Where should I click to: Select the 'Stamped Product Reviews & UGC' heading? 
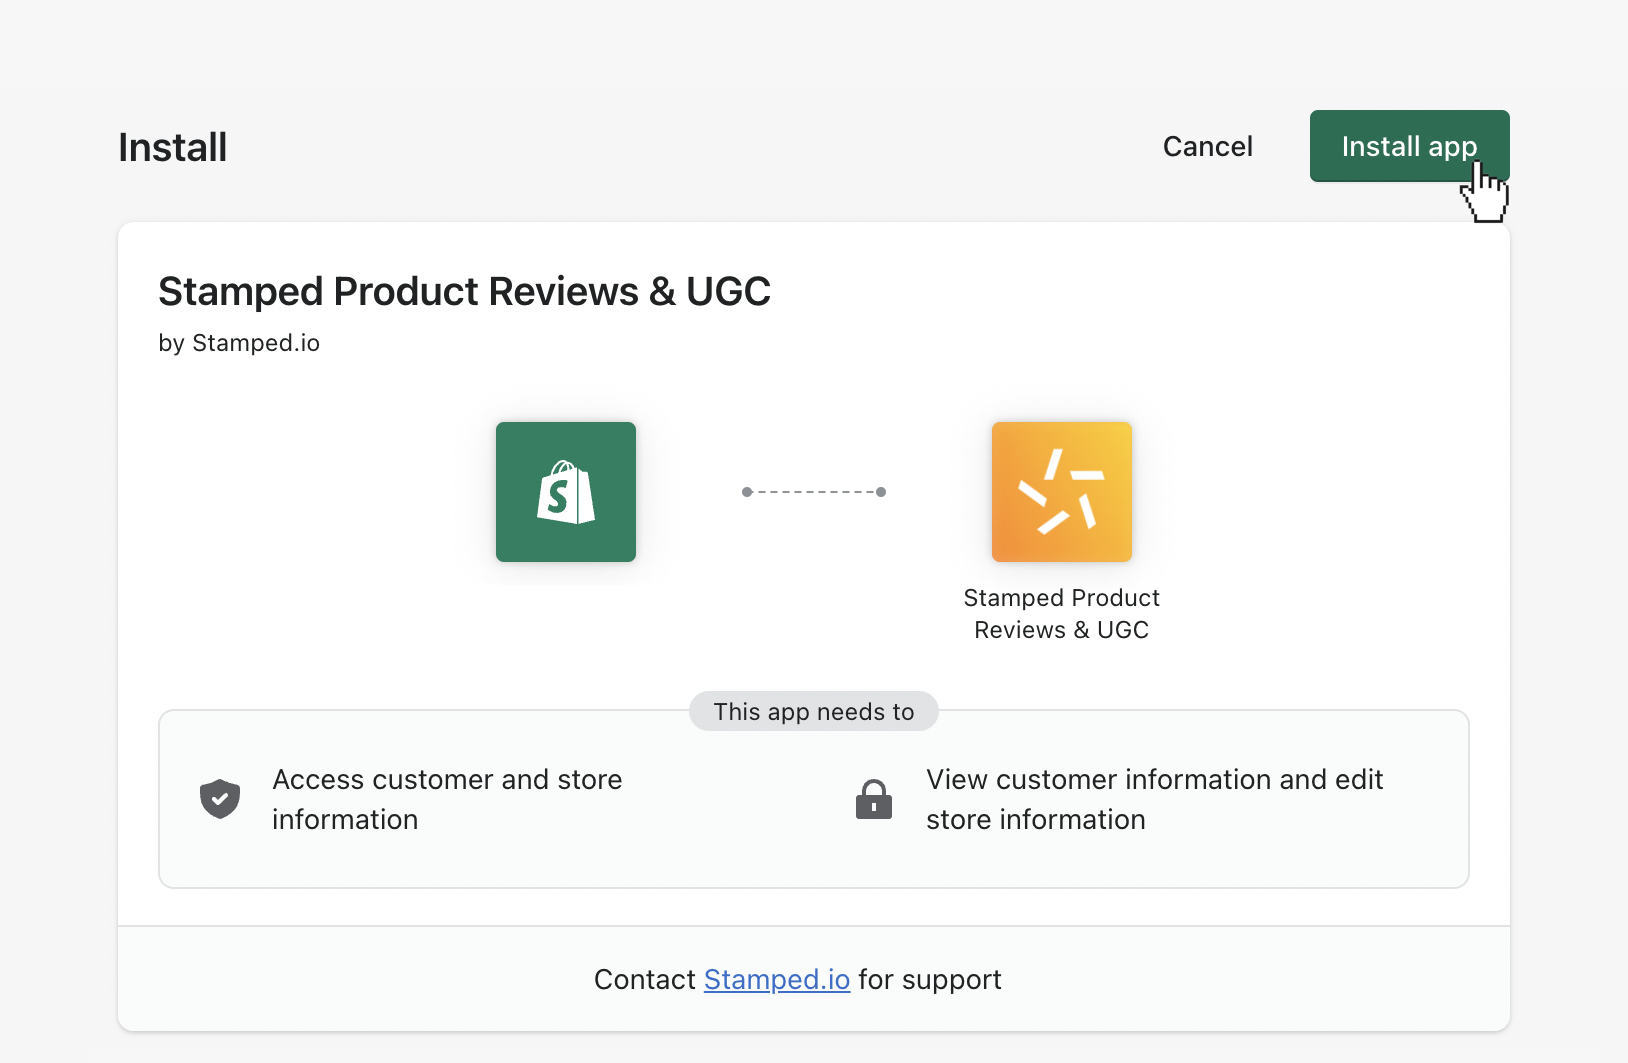pyautogui.click(x=464, y=291)
